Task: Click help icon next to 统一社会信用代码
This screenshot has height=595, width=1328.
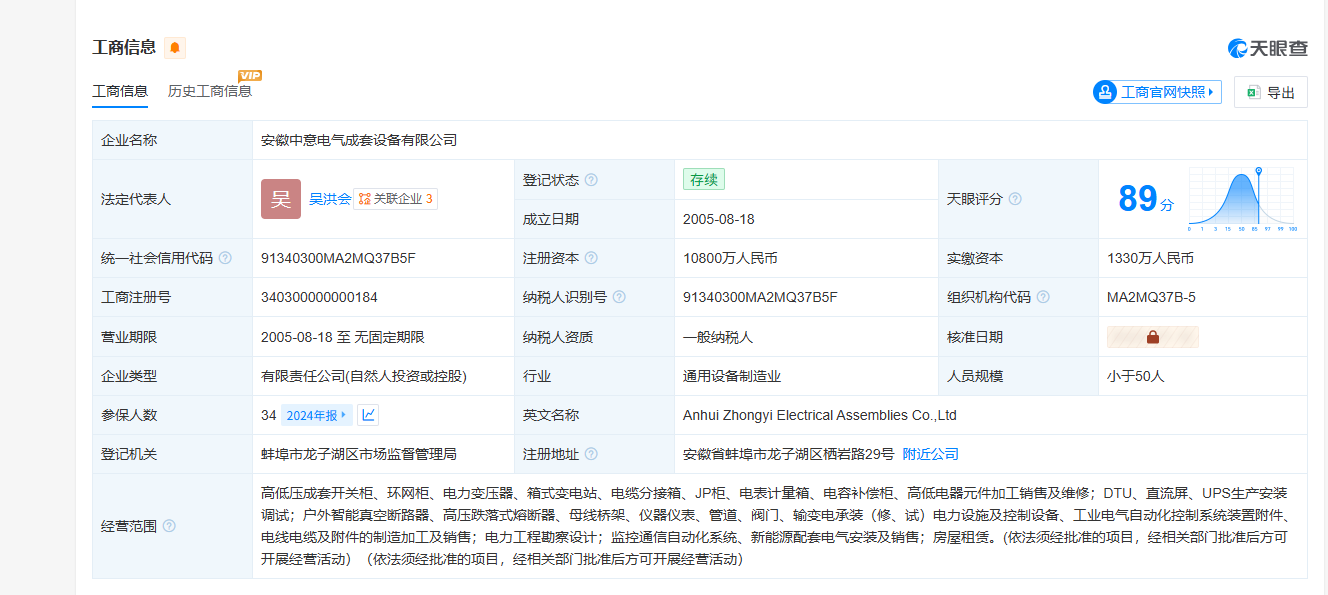Action: coord(225,258)
